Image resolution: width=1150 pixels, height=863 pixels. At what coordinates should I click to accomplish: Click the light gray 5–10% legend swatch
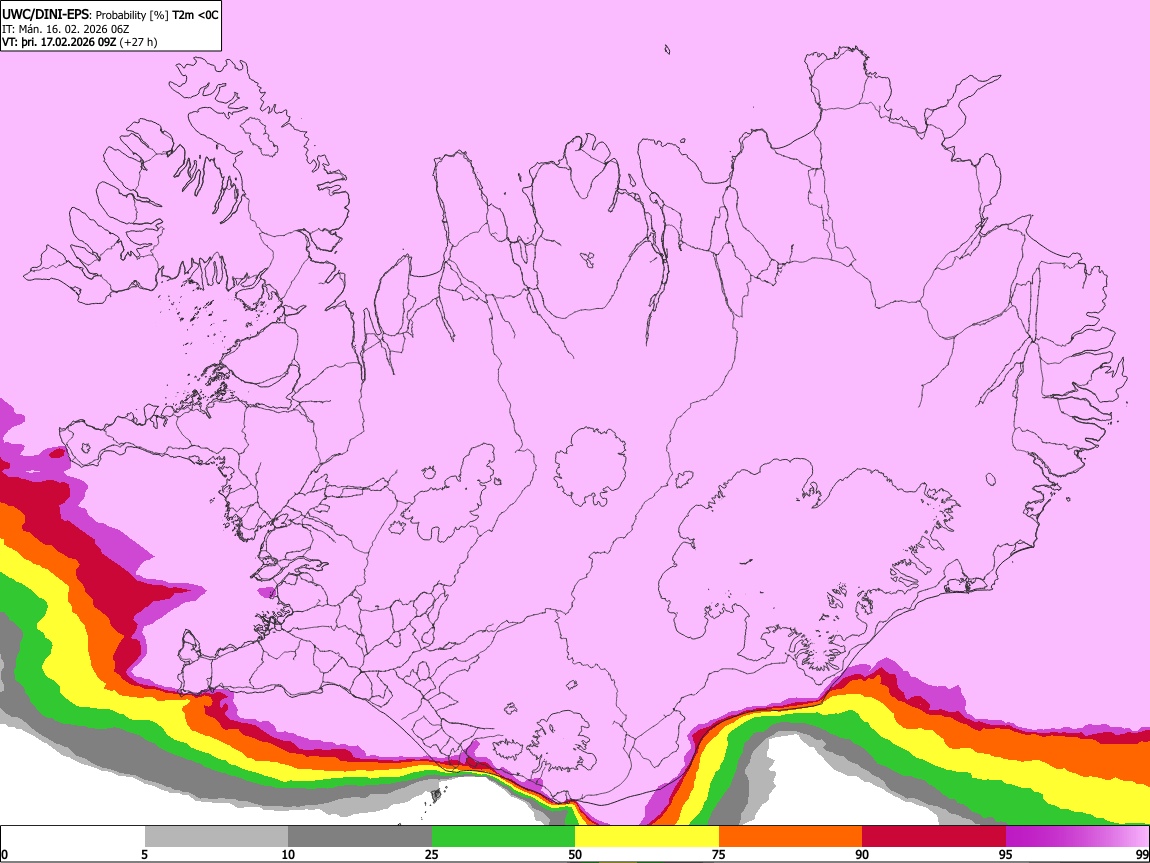point(216,837)
